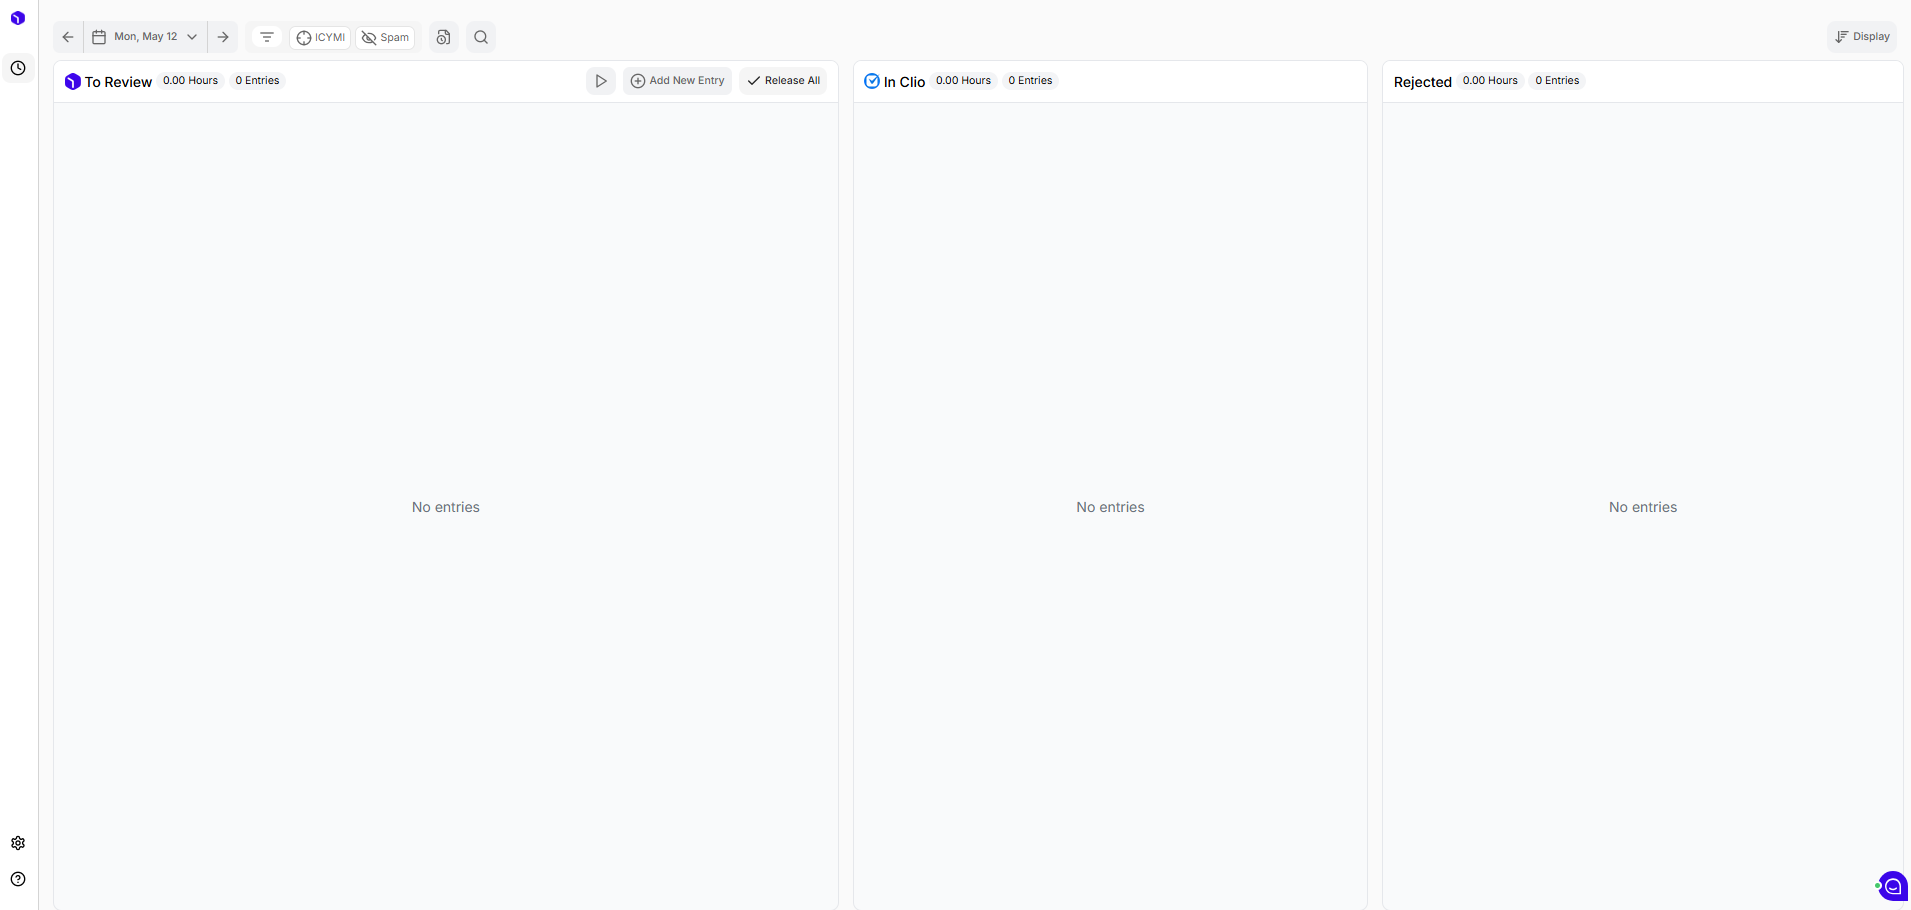Image resolution: width=1911 pixels, height=910 pixels.
Task: Click the 0 Entries badge in Rejected
Action: click(1558, 81)
